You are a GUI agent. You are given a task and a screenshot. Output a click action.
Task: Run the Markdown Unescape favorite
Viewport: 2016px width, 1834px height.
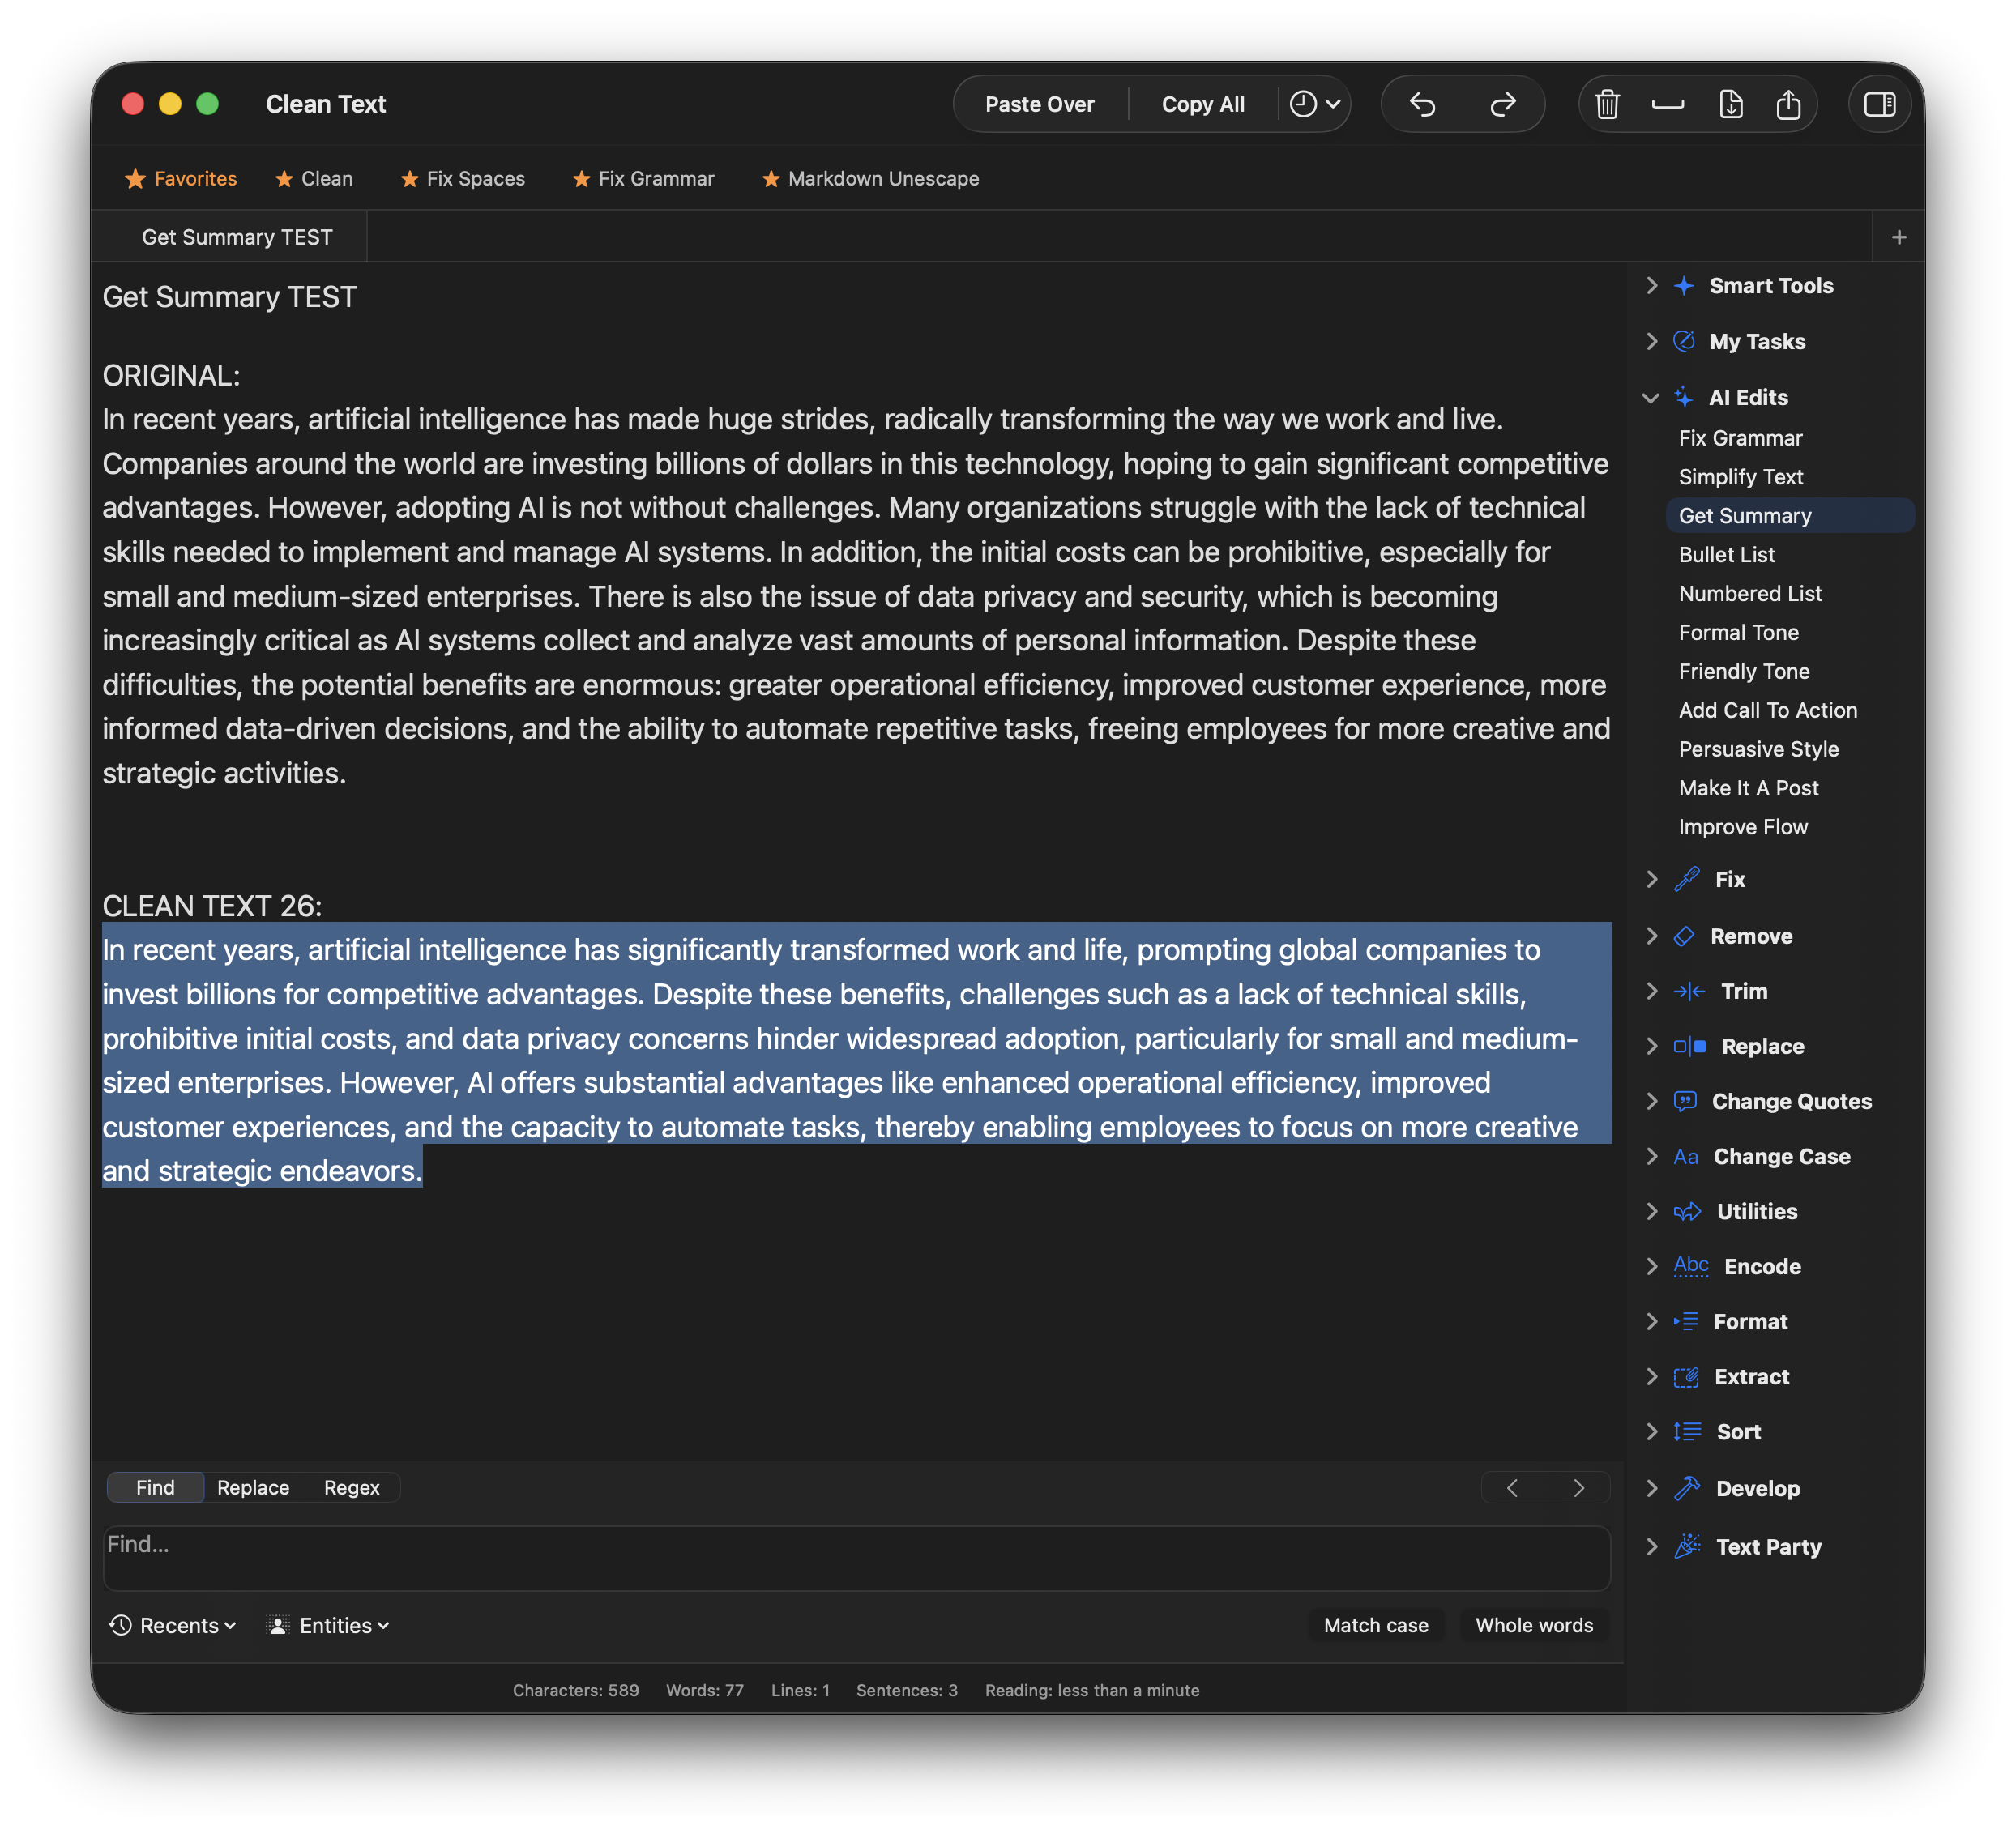point(869,178)
